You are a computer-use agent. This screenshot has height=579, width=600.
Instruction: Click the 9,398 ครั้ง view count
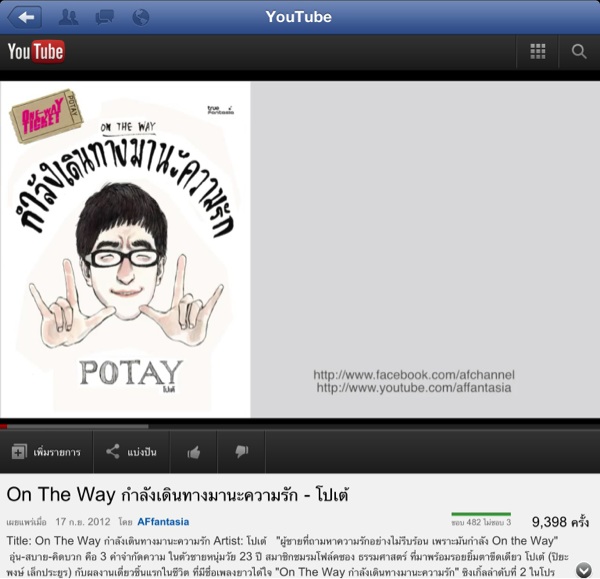(x=560, y=522)
